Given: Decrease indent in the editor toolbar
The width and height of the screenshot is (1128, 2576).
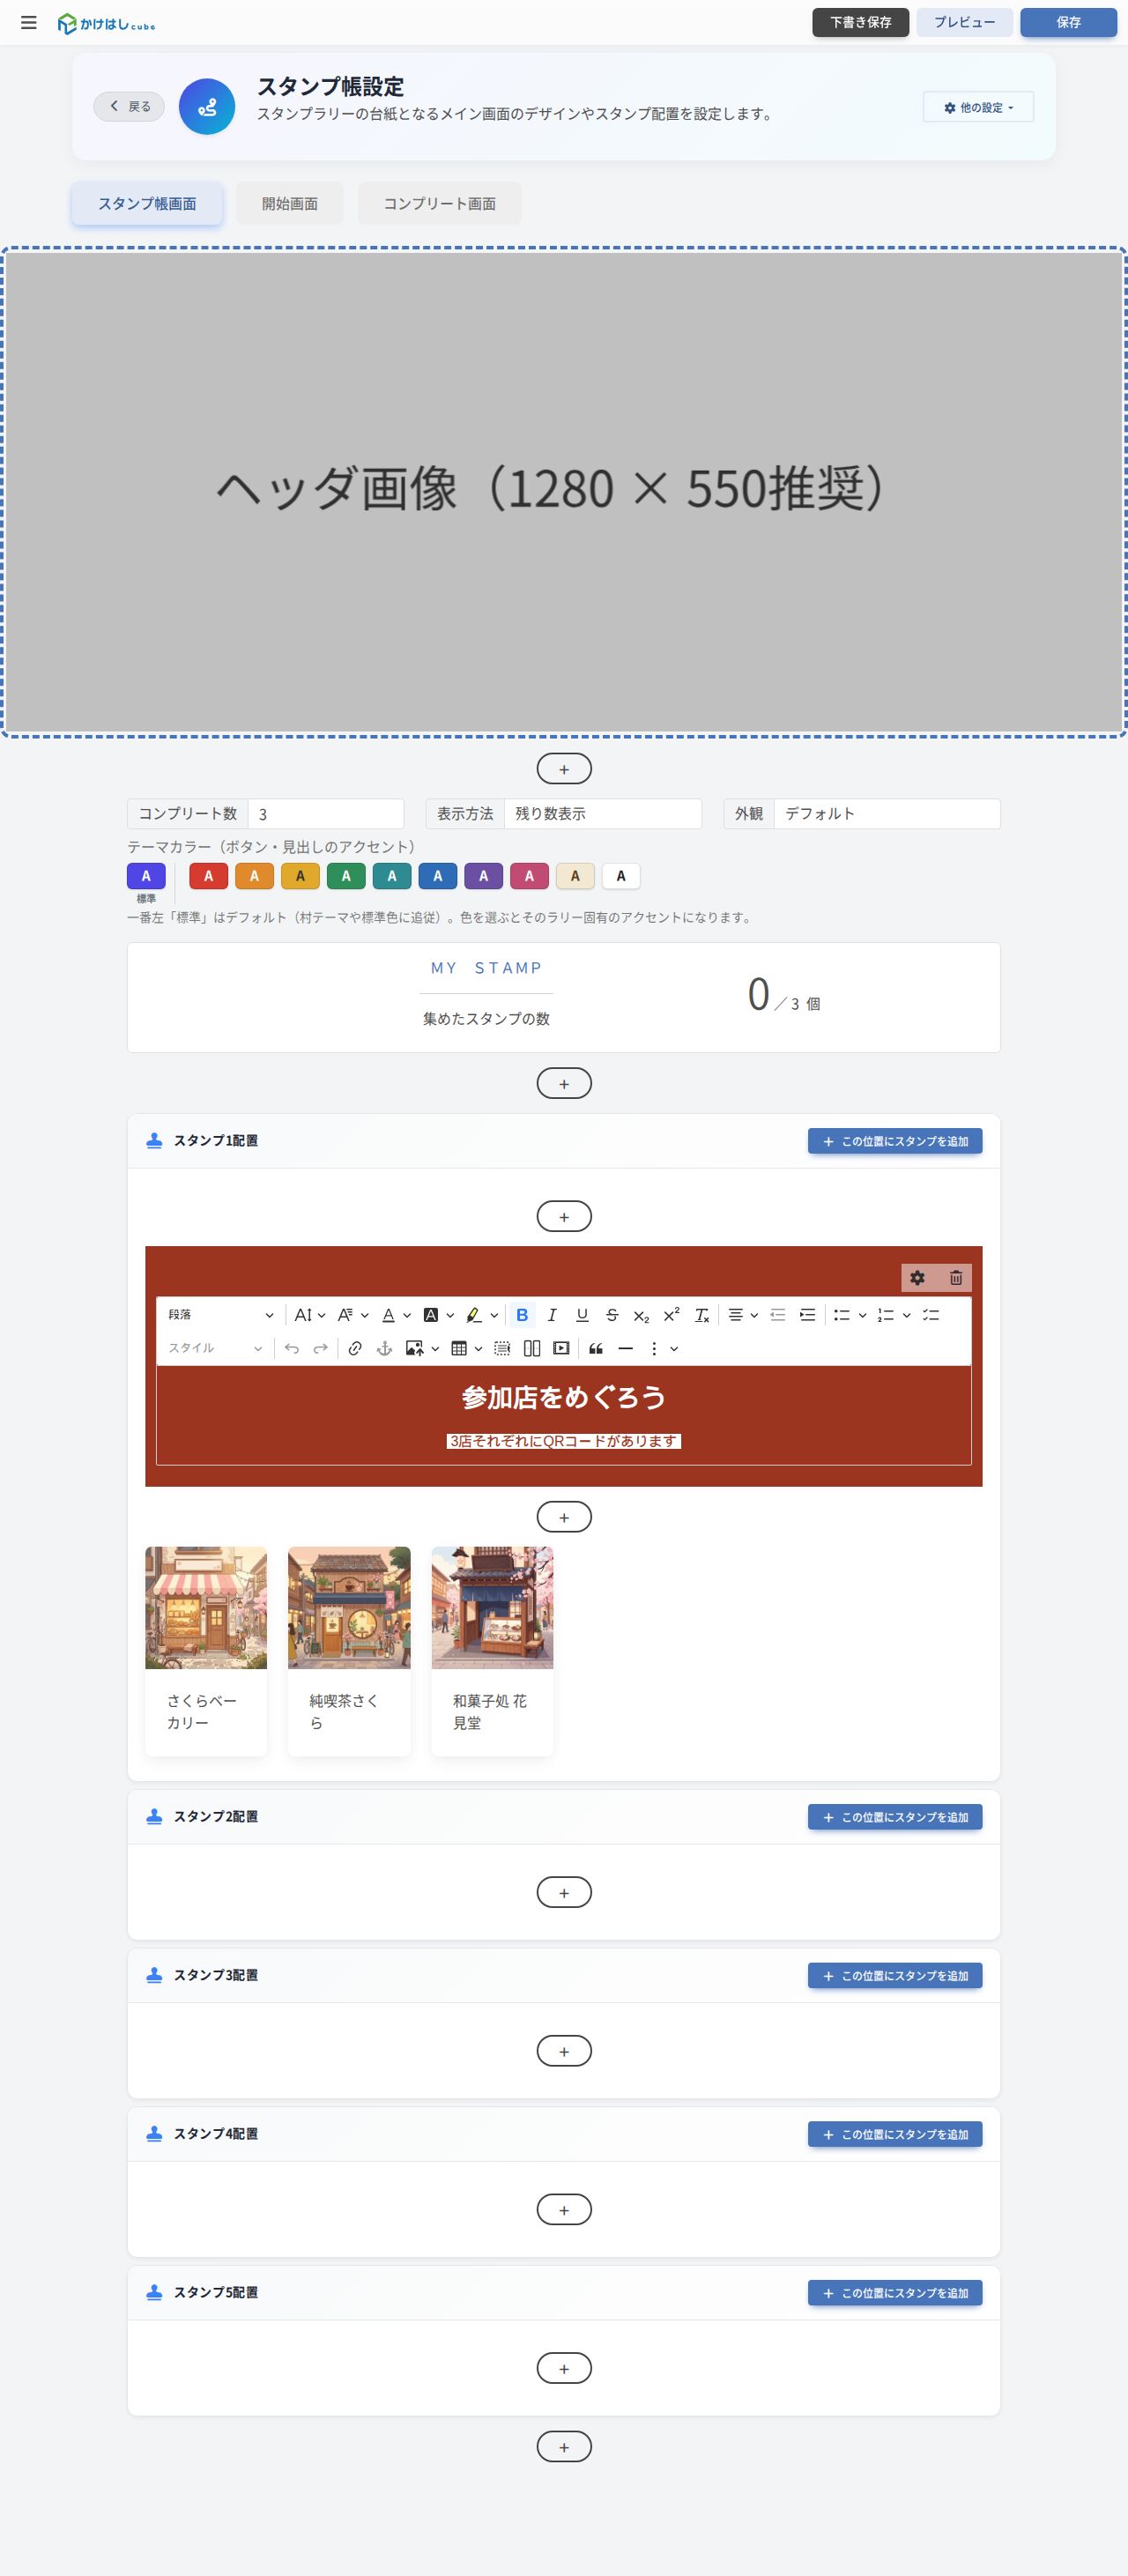Looking at the screenshot, I should click(x=777, y=1315).
